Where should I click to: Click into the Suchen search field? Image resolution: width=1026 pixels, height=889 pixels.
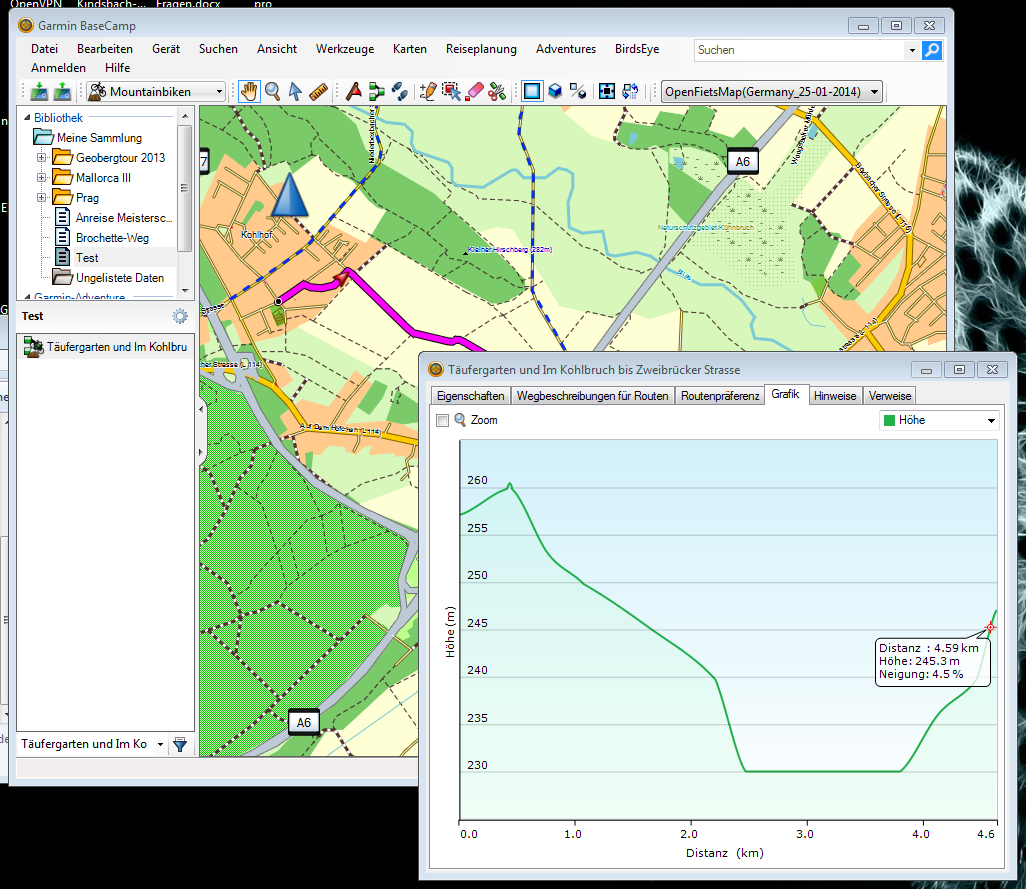[800, 50]
